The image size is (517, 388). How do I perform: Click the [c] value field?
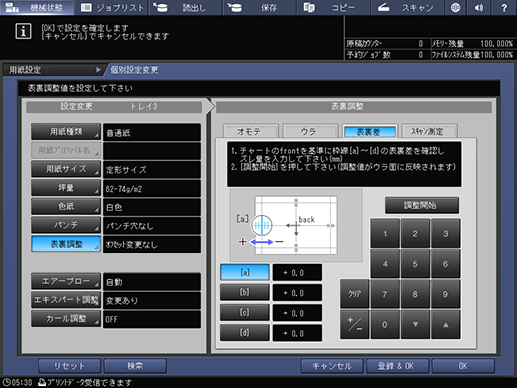tap(297, 313)
